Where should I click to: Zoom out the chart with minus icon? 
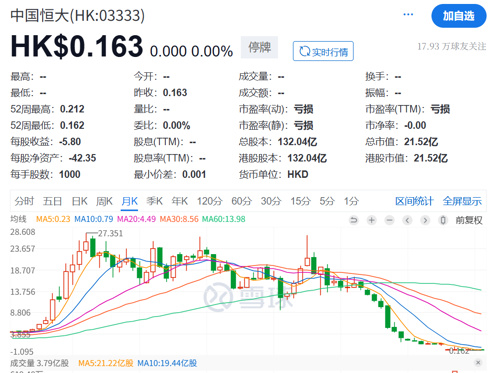[x=389, y=220]
